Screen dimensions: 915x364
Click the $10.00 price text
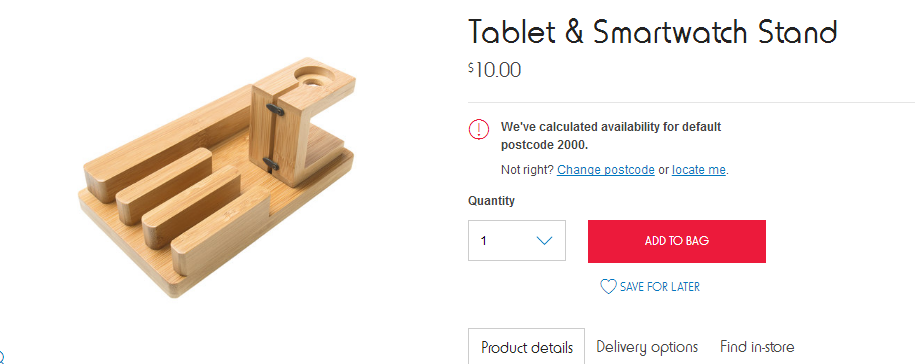point(494,70)
